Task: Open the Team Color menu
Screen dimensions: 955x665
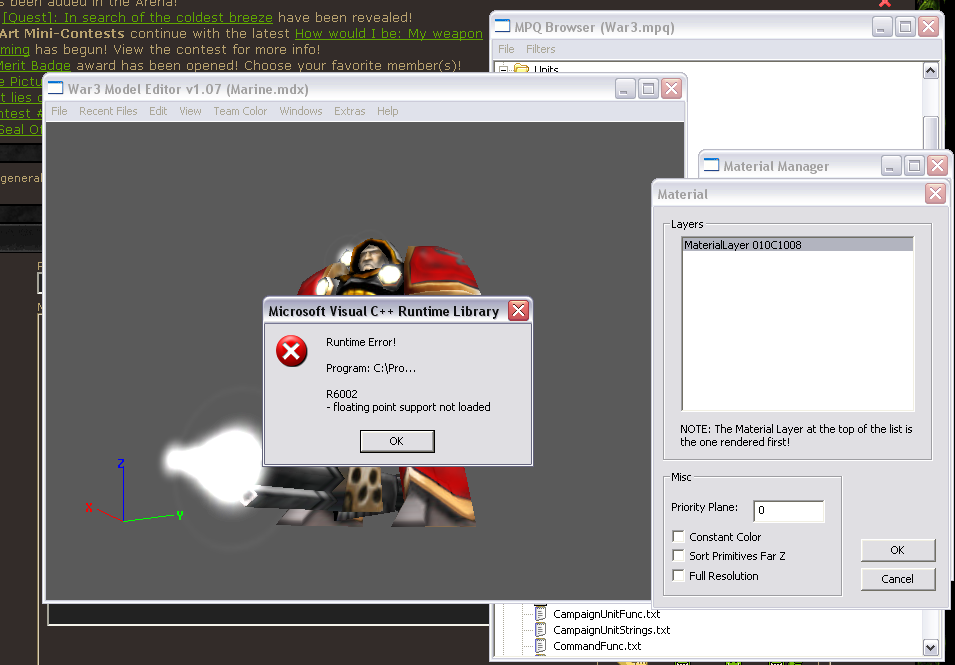Action: coord(240,111)
